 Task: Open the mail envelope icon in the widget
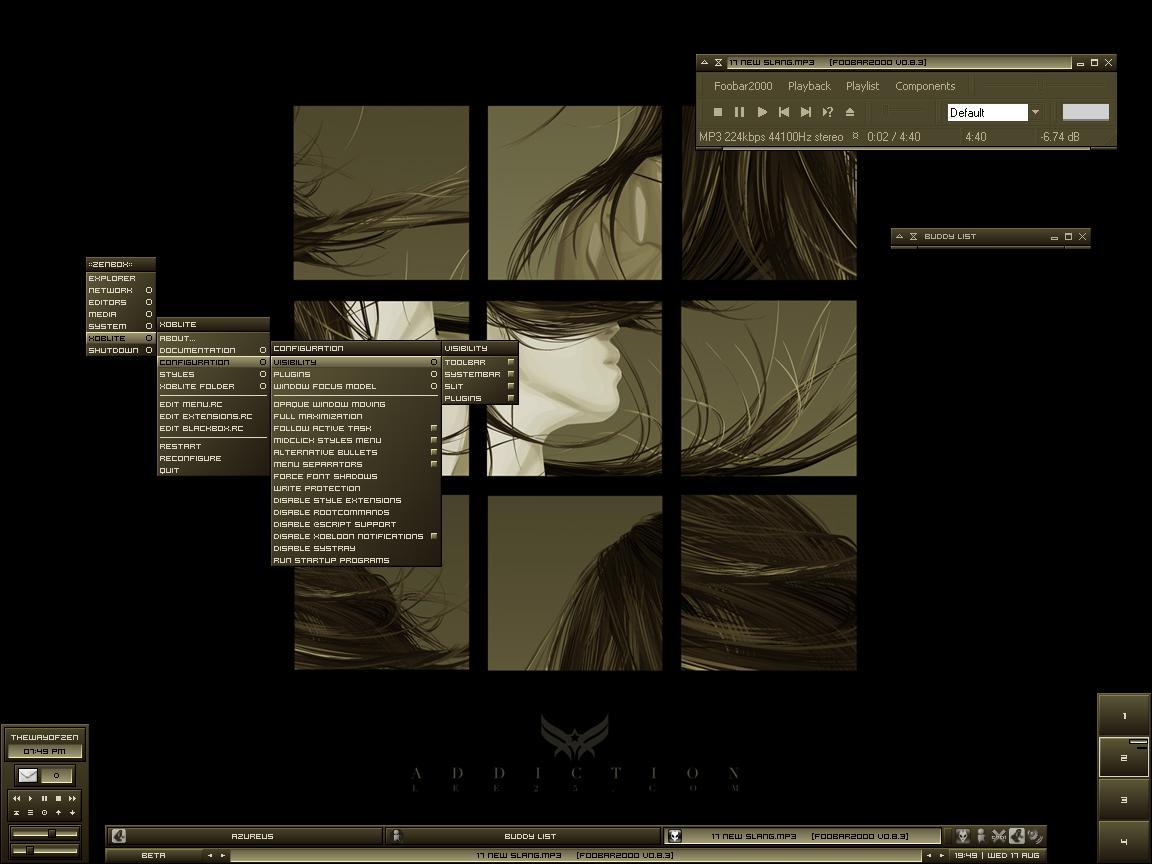click(x=28, y=775)
